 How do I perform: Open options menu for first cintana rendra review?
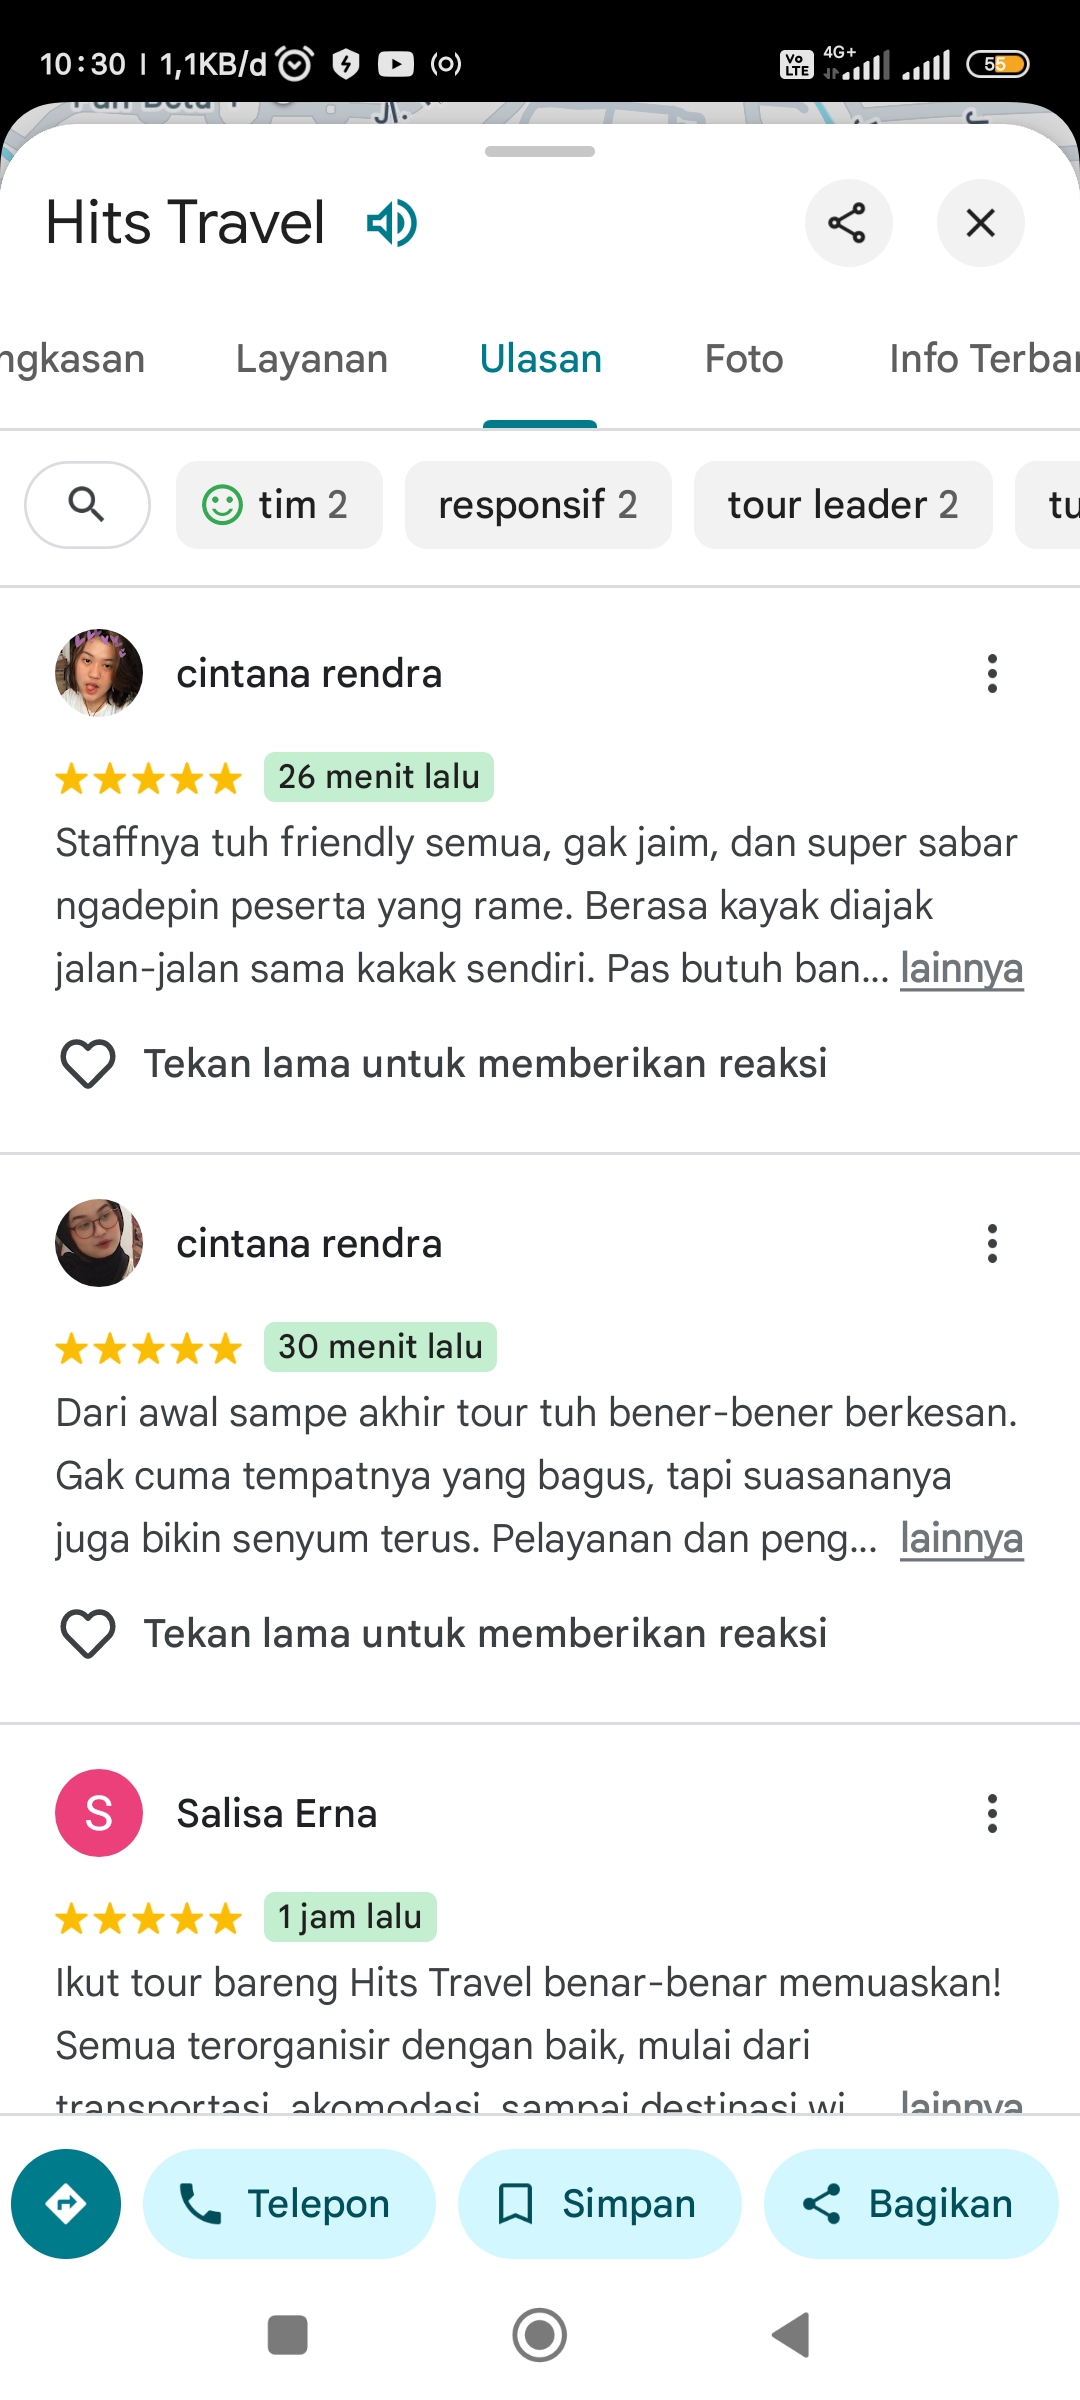992,674
